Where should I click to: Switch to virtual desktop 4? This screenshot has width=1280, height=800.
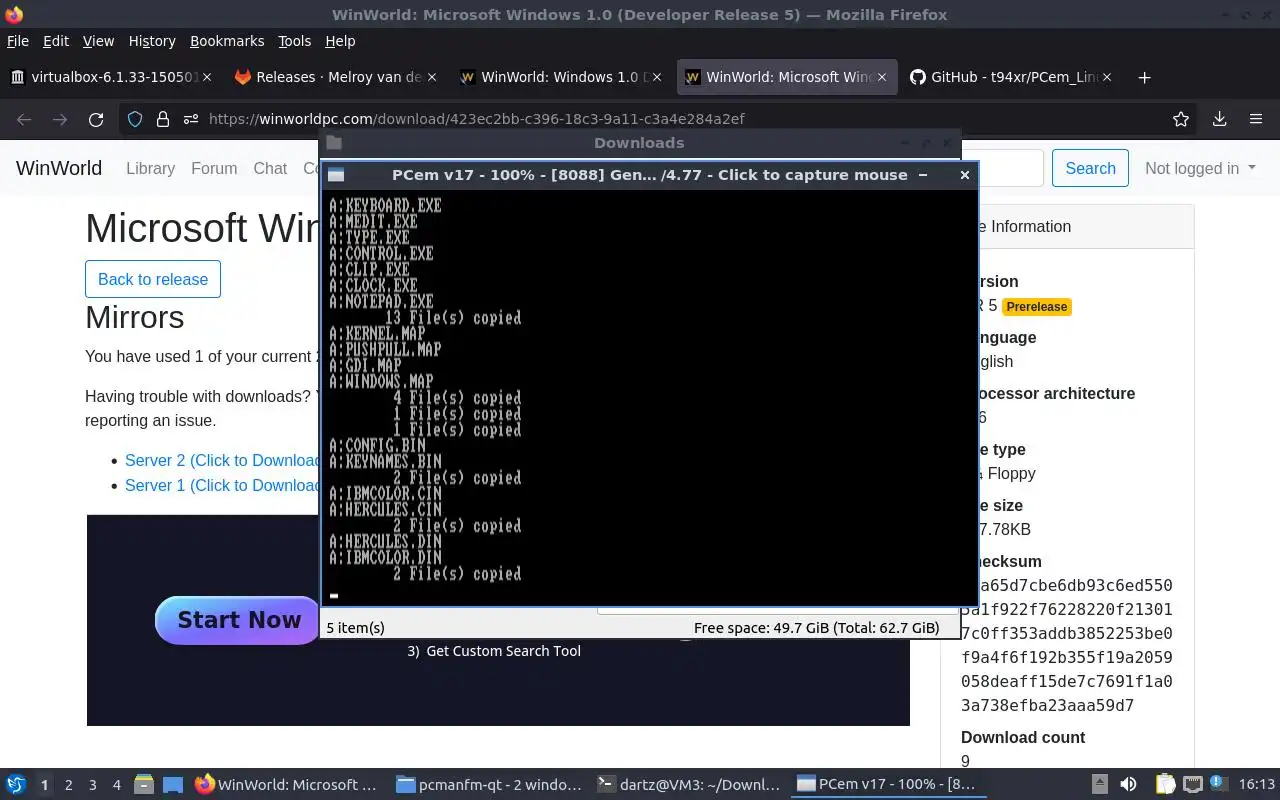coord(116,785)
